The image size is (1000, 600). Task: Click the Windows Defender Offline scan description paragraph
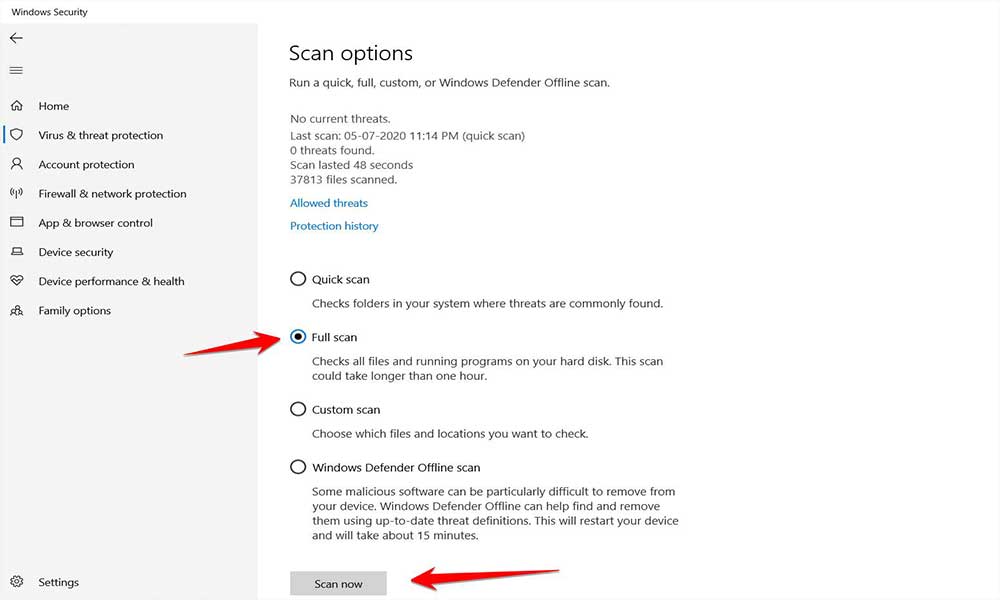(x=496, y=513)
